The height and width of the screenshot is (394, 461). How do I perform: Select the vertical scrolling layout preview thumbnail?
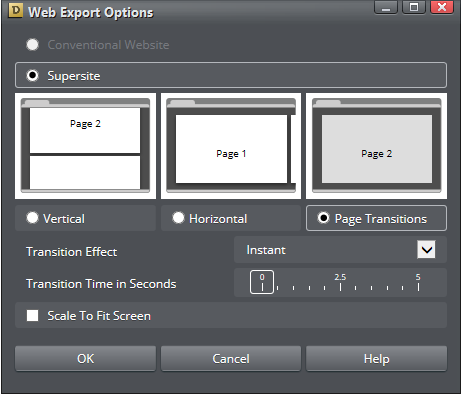pos(85,146)
